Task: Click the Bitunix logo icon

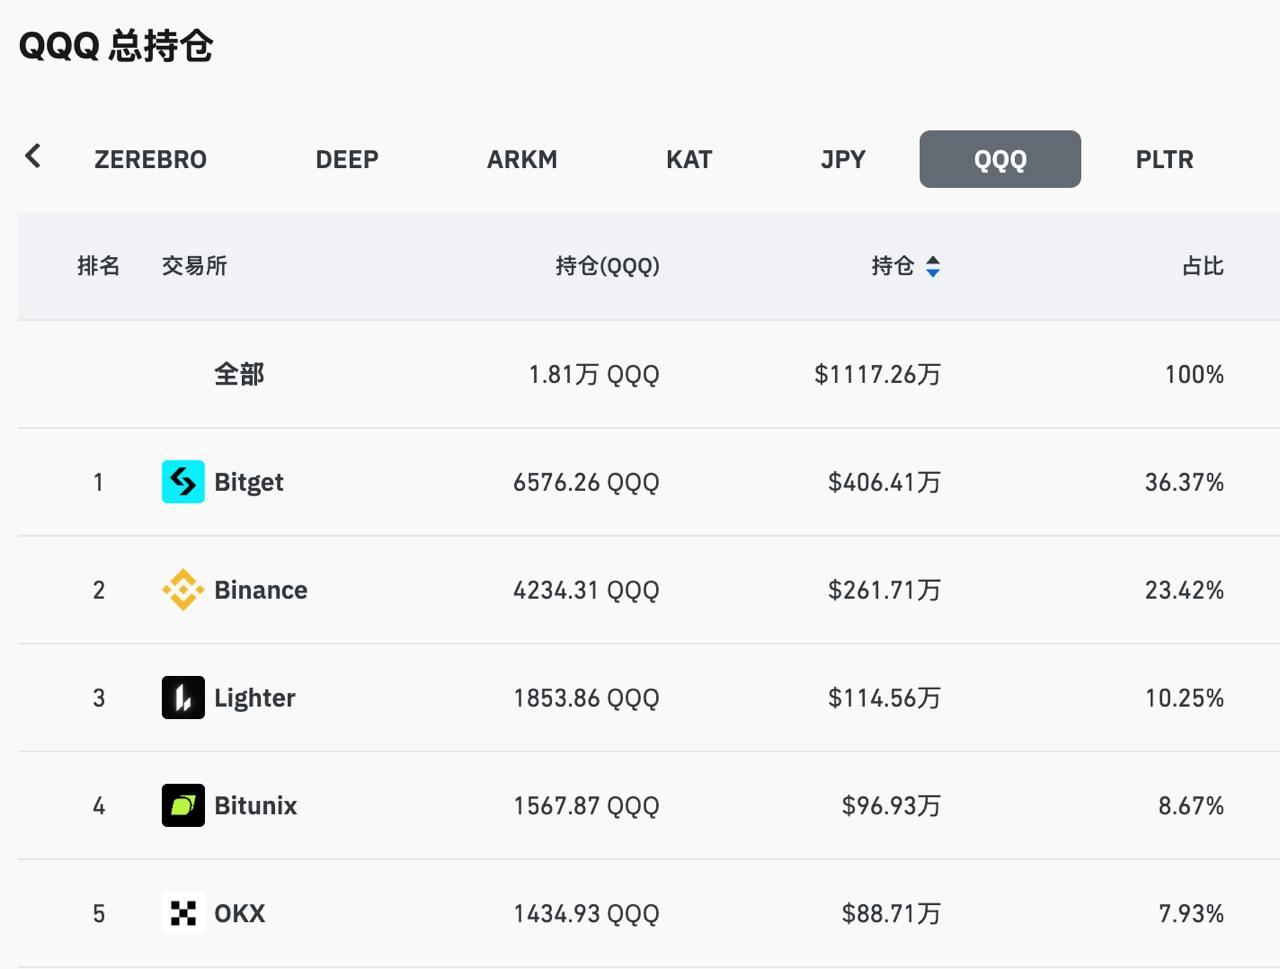Action: 183,806
